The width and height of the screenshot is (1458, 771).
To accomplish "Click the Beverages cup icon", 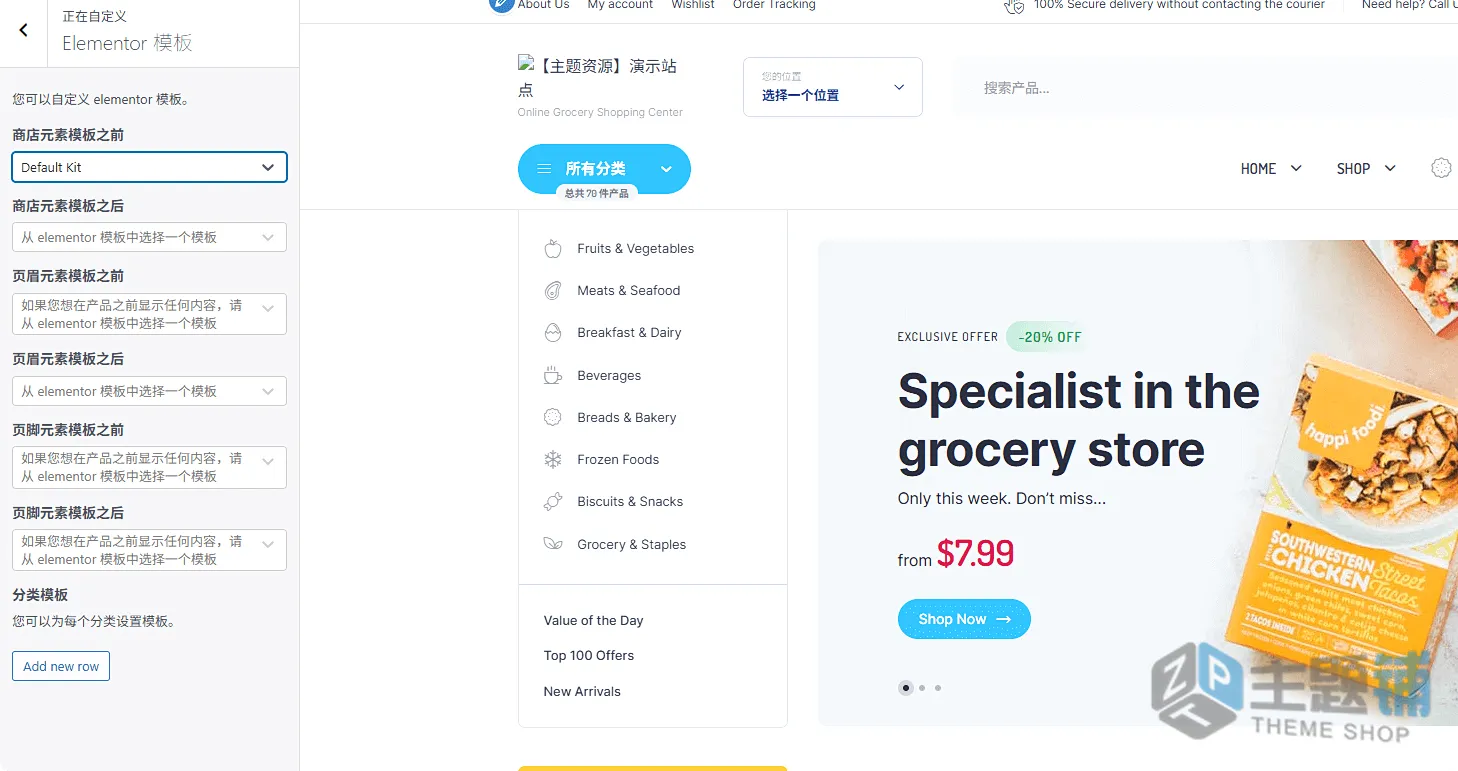I will (553, 376).
